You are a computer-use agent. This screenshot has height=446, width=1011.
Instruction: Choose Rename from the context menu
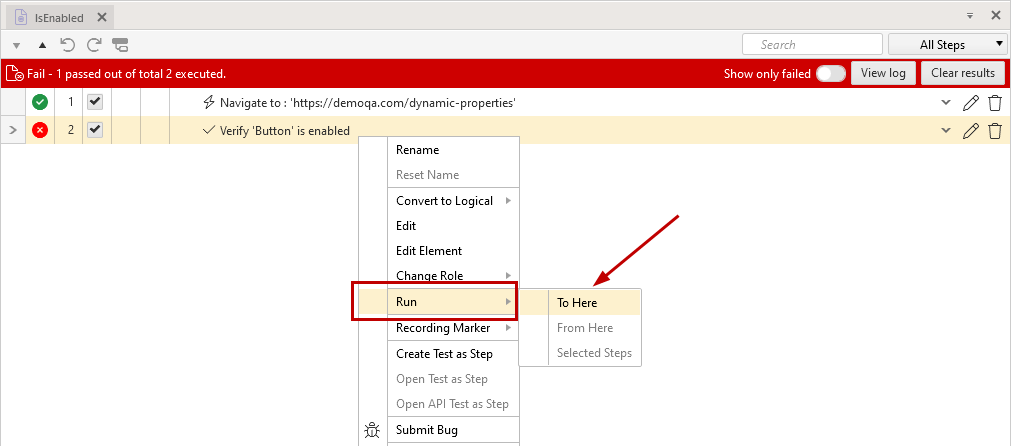(x=453, y=150)
